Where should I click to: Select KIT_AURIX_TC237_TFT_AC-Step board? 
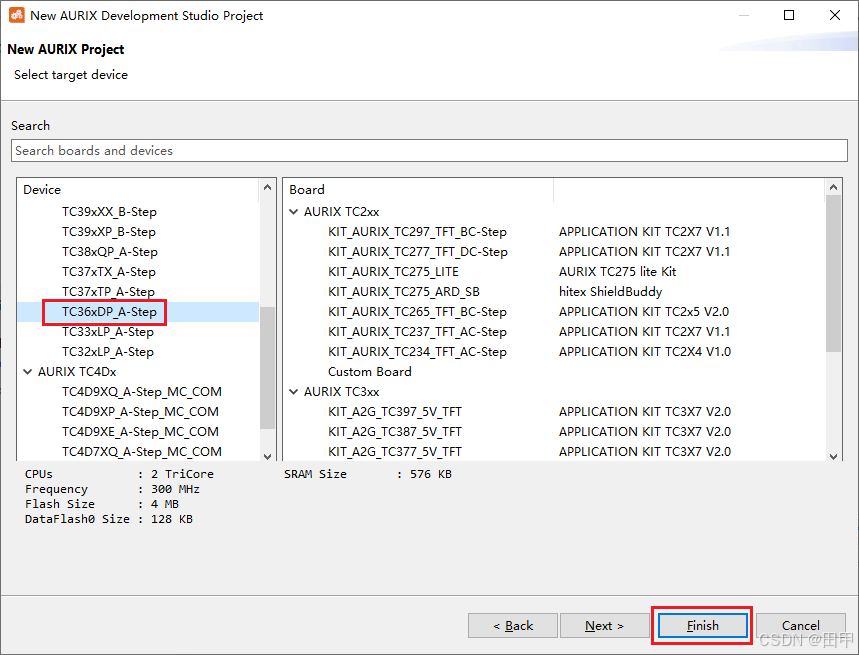417,332
